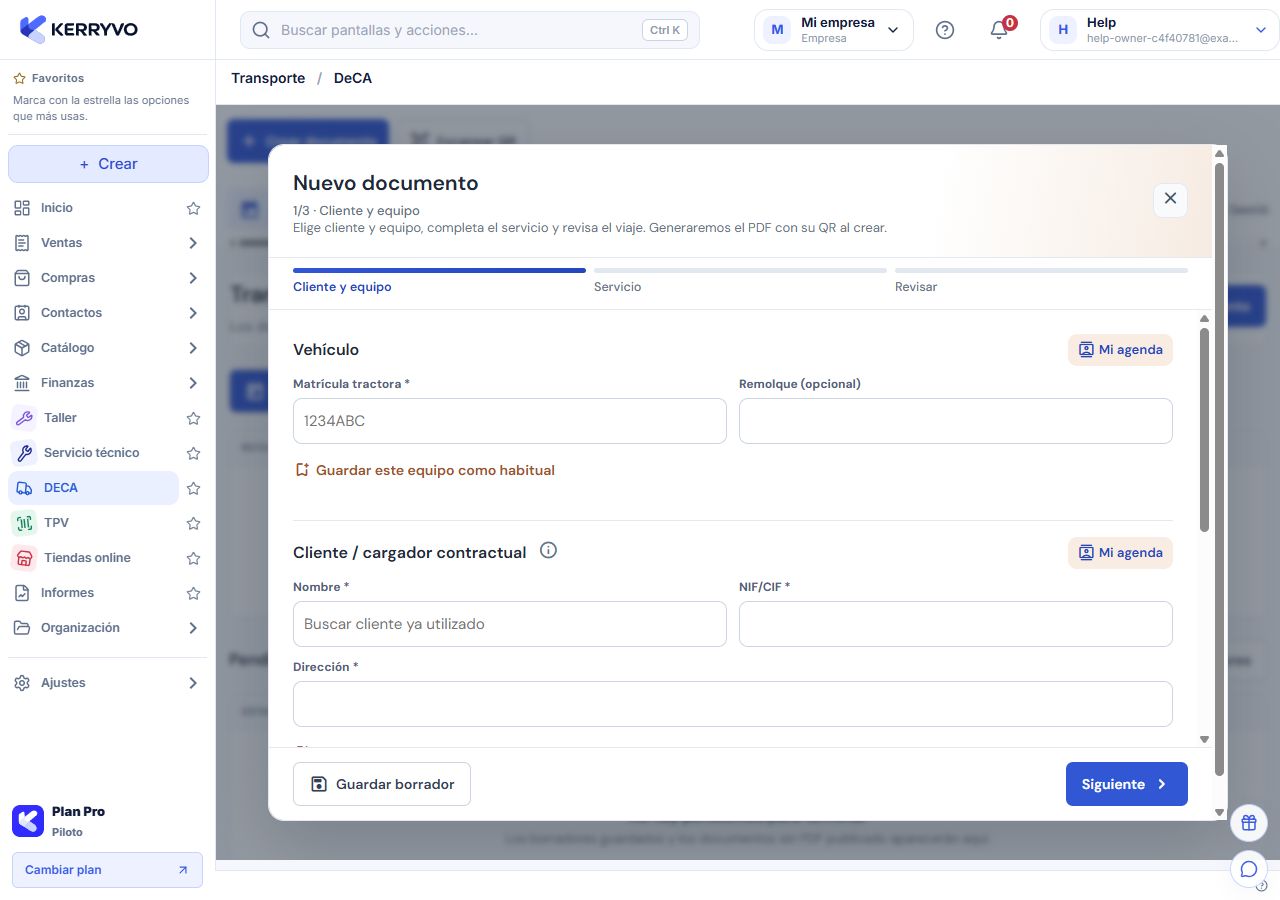1280x900 pixels.
Task: Close the Nuevo documento dialog
Action: pos(1170,199)
